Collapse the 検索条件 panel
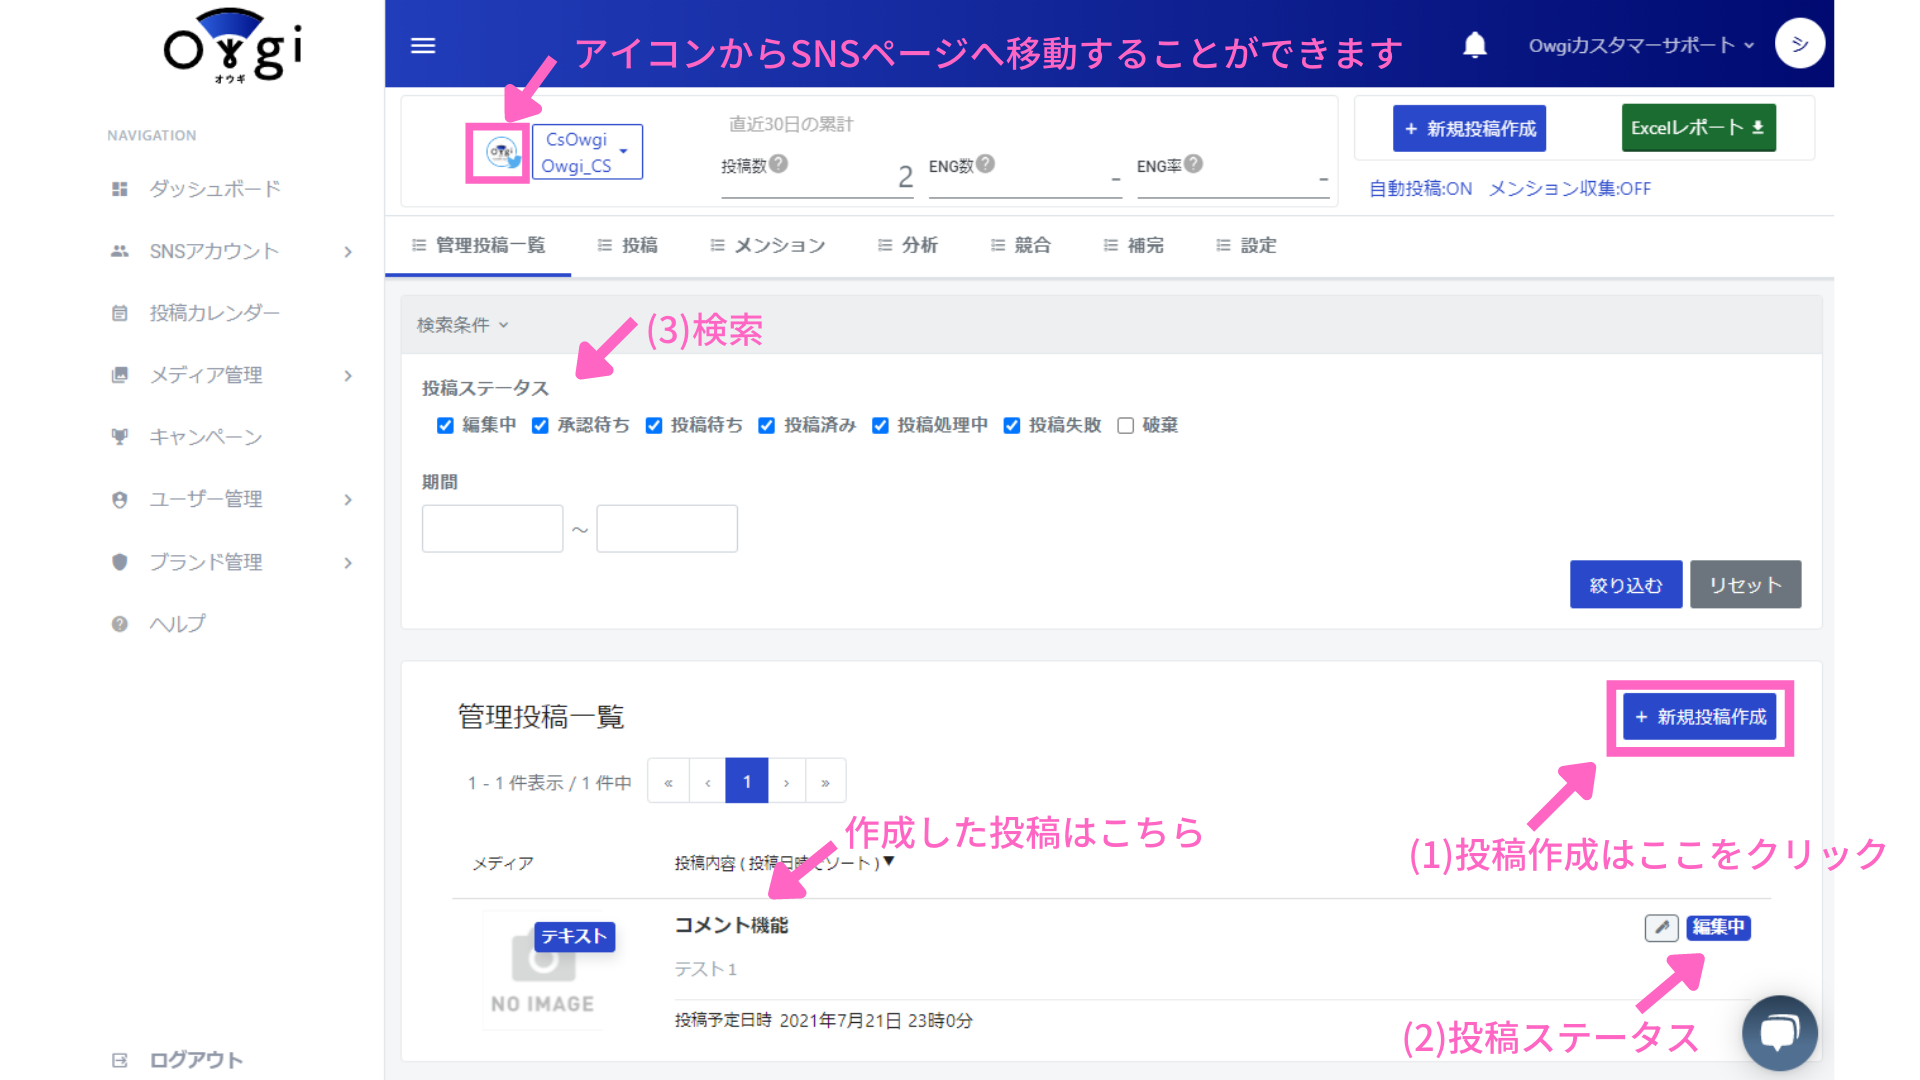Viewport: 1920px width, 1080px height. (x=463, y=325)
